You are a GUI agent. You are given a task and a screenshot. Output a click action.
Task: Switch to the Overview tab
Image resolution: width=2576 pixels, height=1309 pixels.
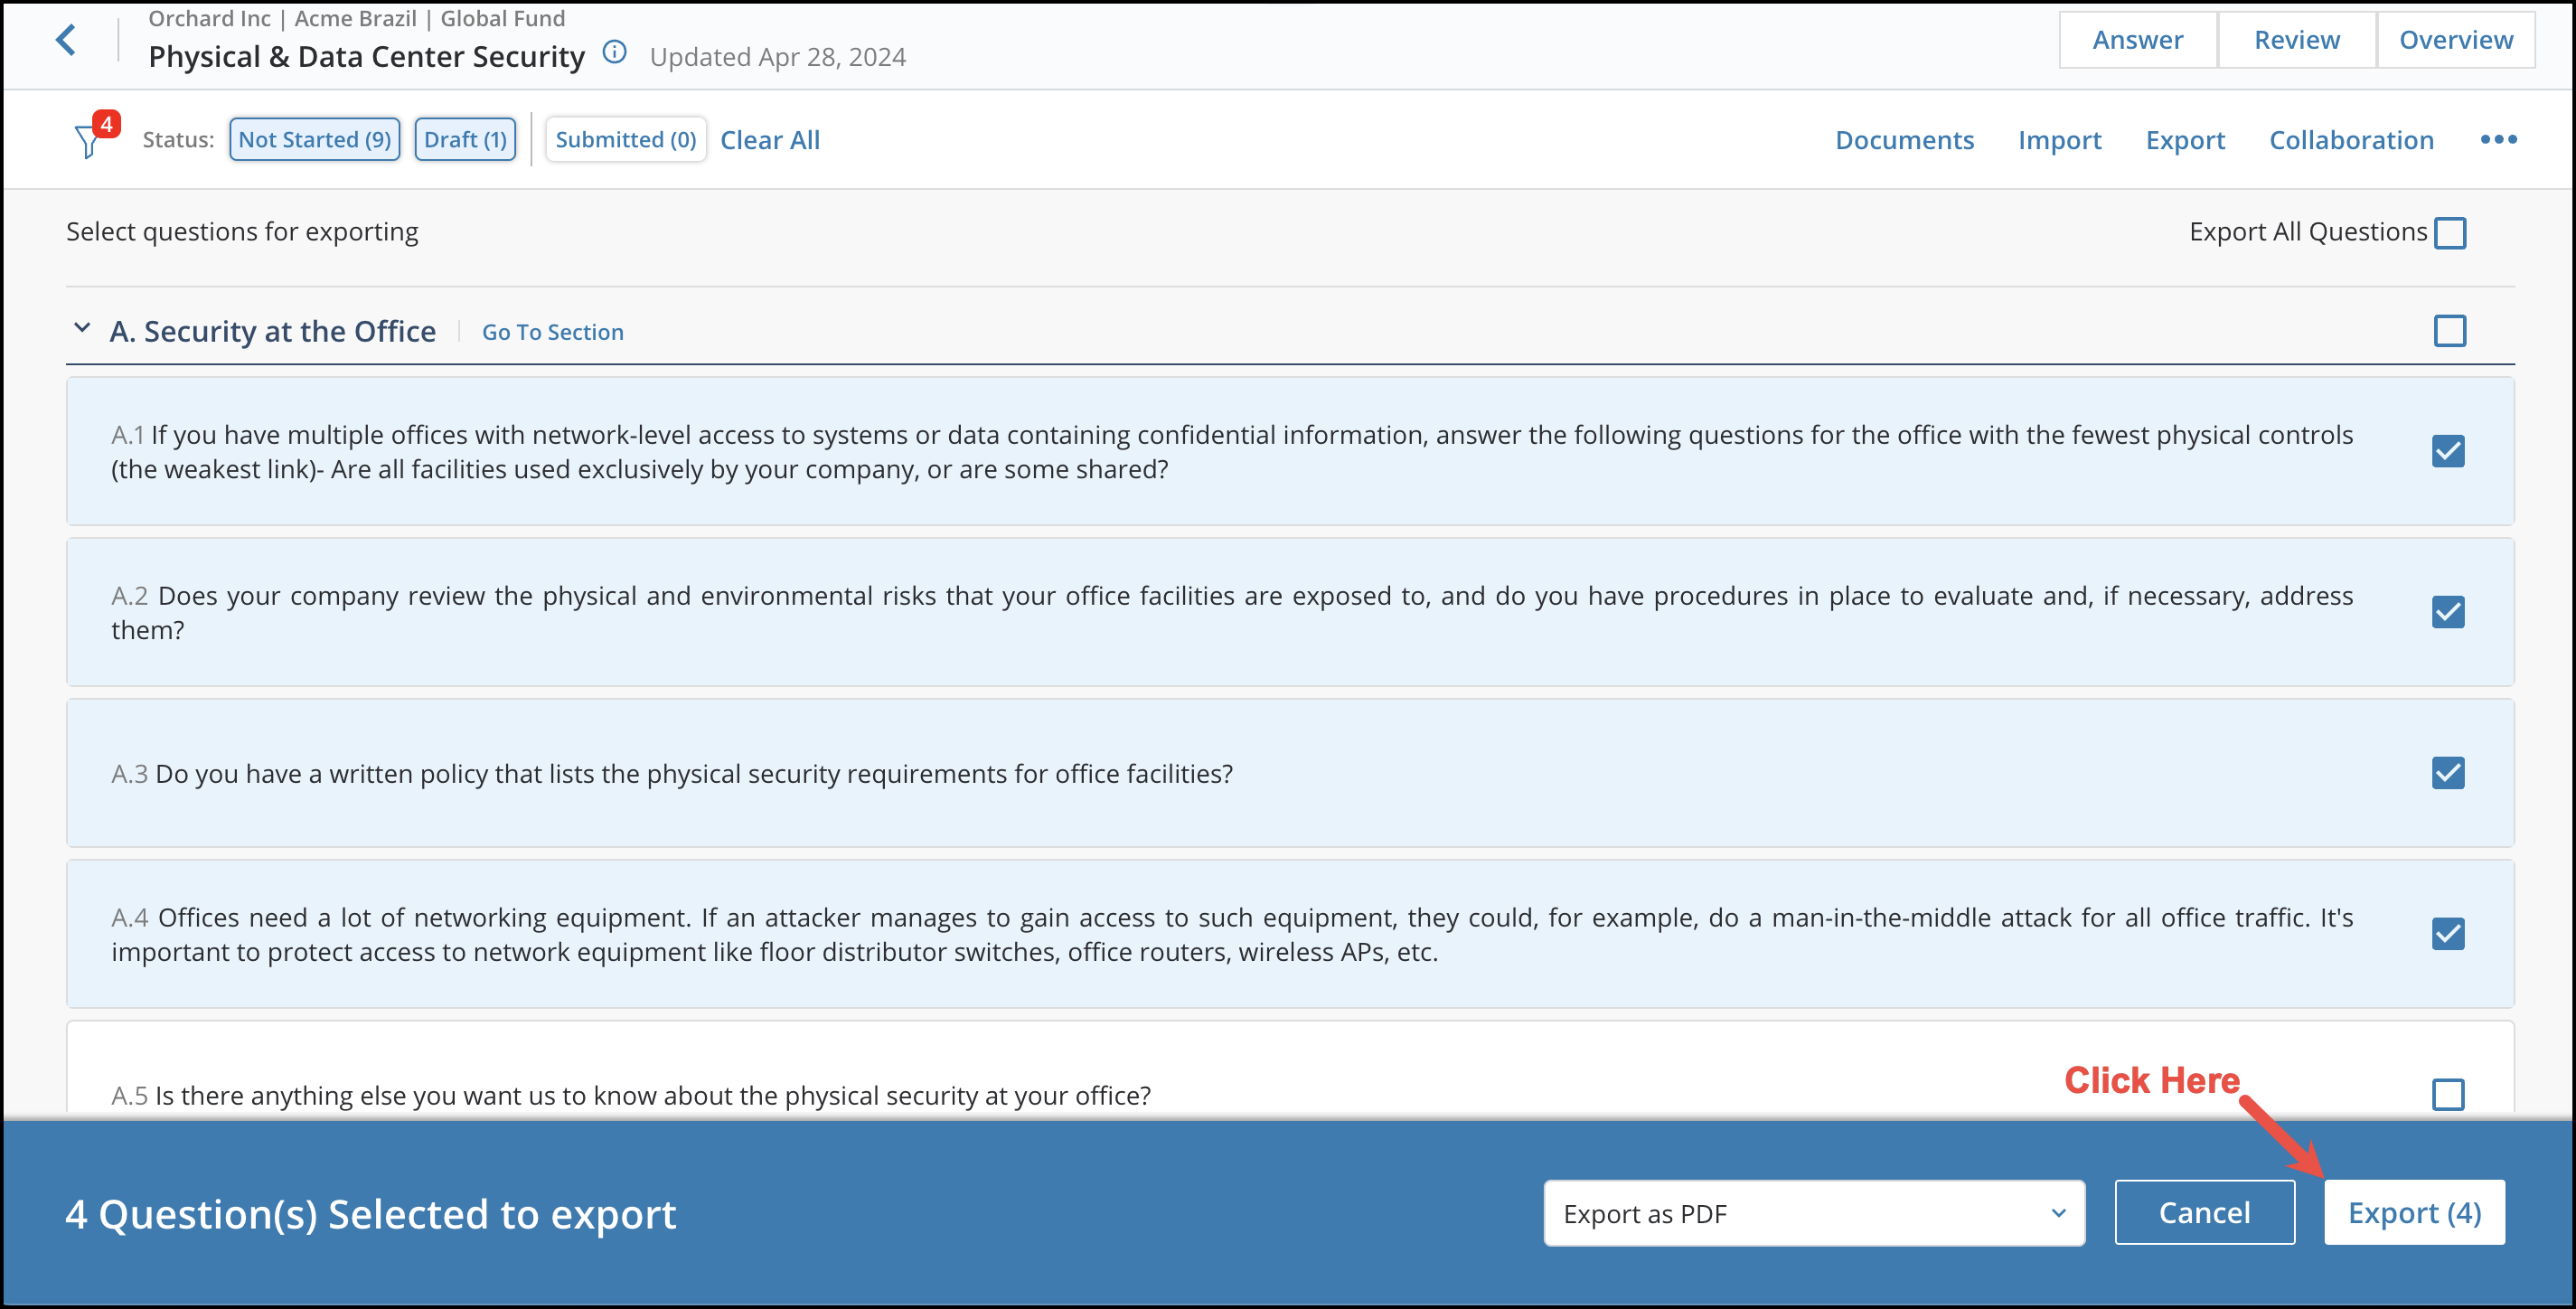pyautogui.click(x=2456, y=39)
